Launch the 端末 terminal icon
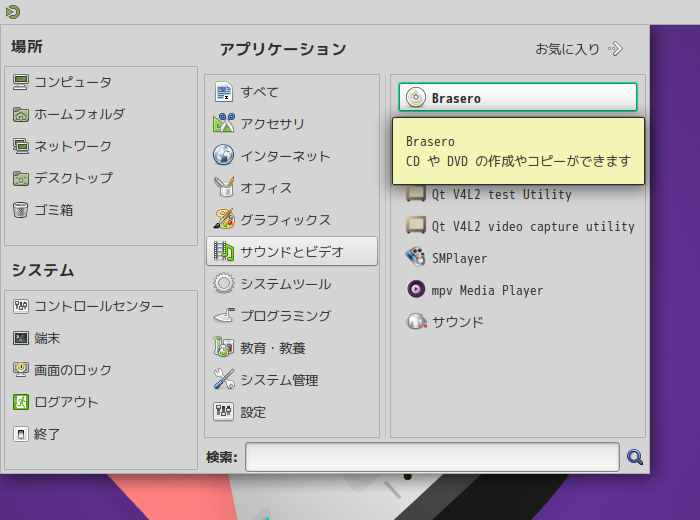The width and height of the screenshot is (700, 520). pos(21,338)
